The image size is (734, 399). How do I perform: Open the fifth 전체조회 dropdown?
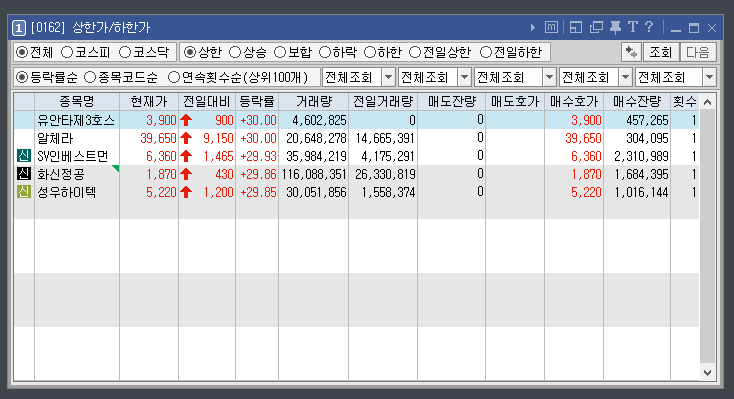pyautogui.click(x=709, y=77)
